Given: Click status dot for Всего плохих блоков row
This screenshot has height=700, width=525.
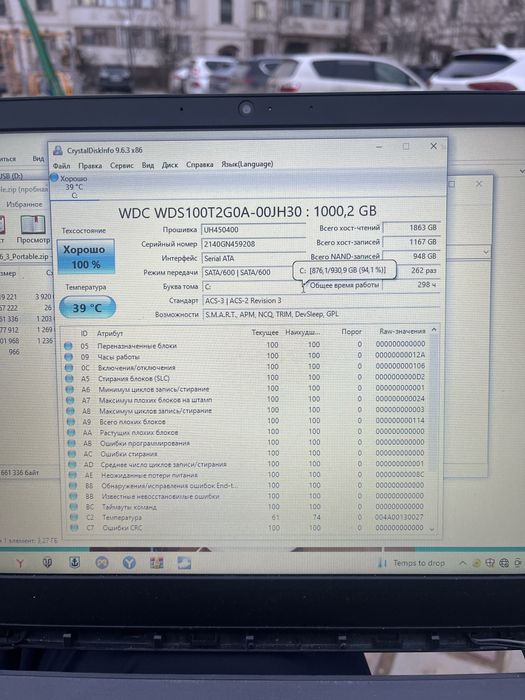Looking at the screenshot, I should (x=71, y=421).
